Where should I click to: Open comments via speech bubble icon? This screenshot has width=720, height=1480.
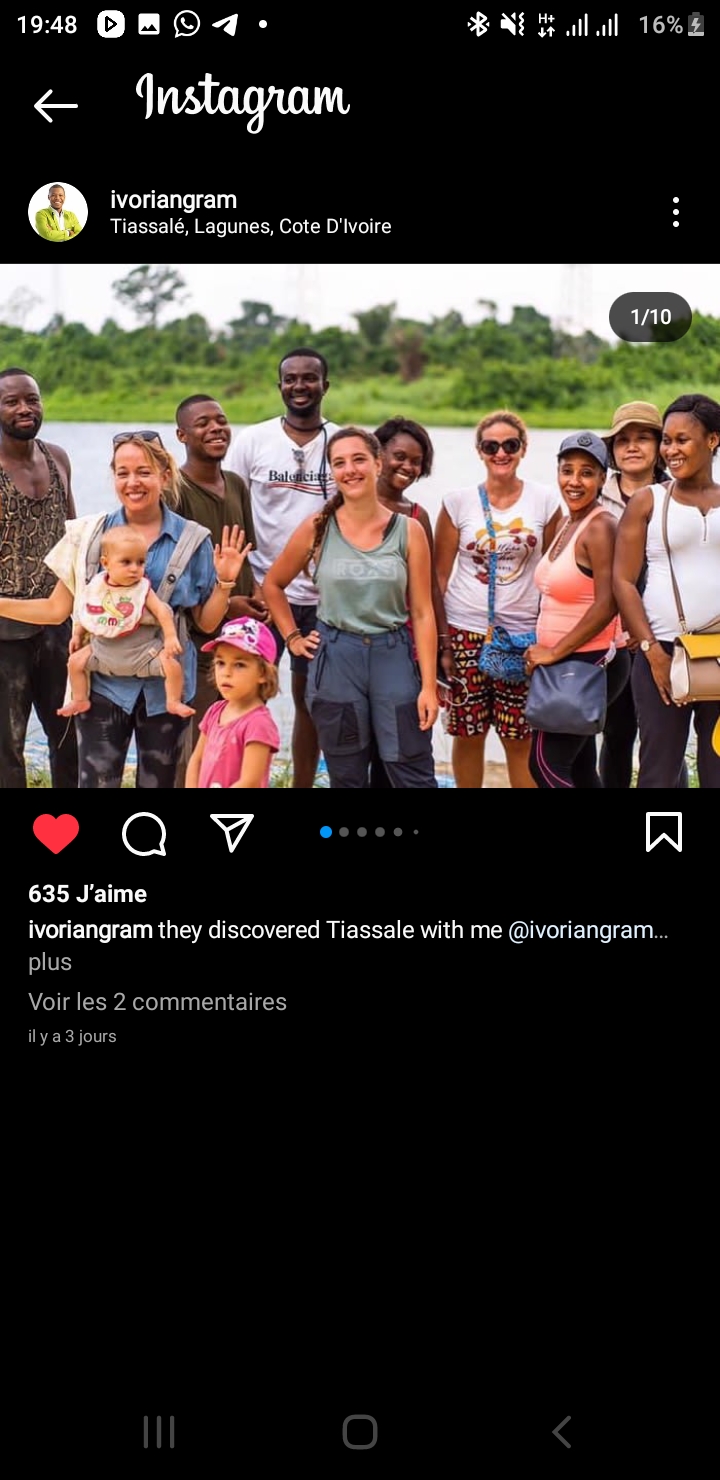(x=144, y=833)
